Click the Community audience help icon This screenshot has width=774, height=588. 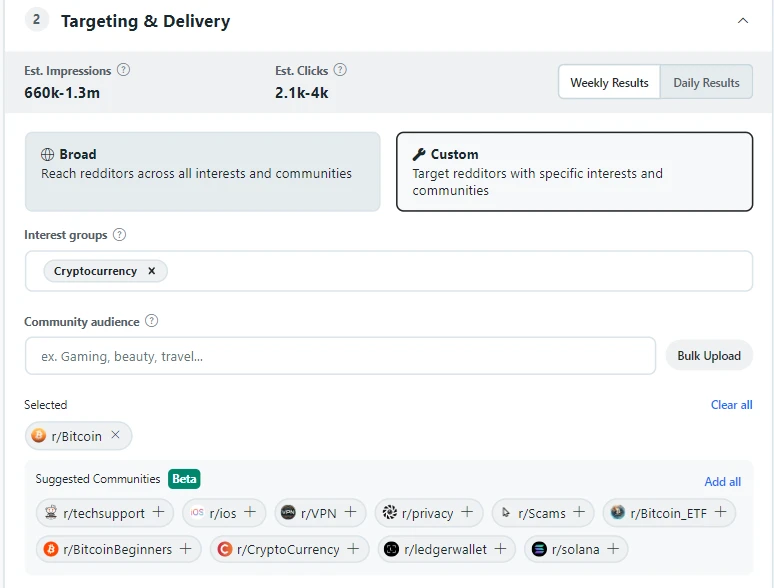[x=152, y=321]
